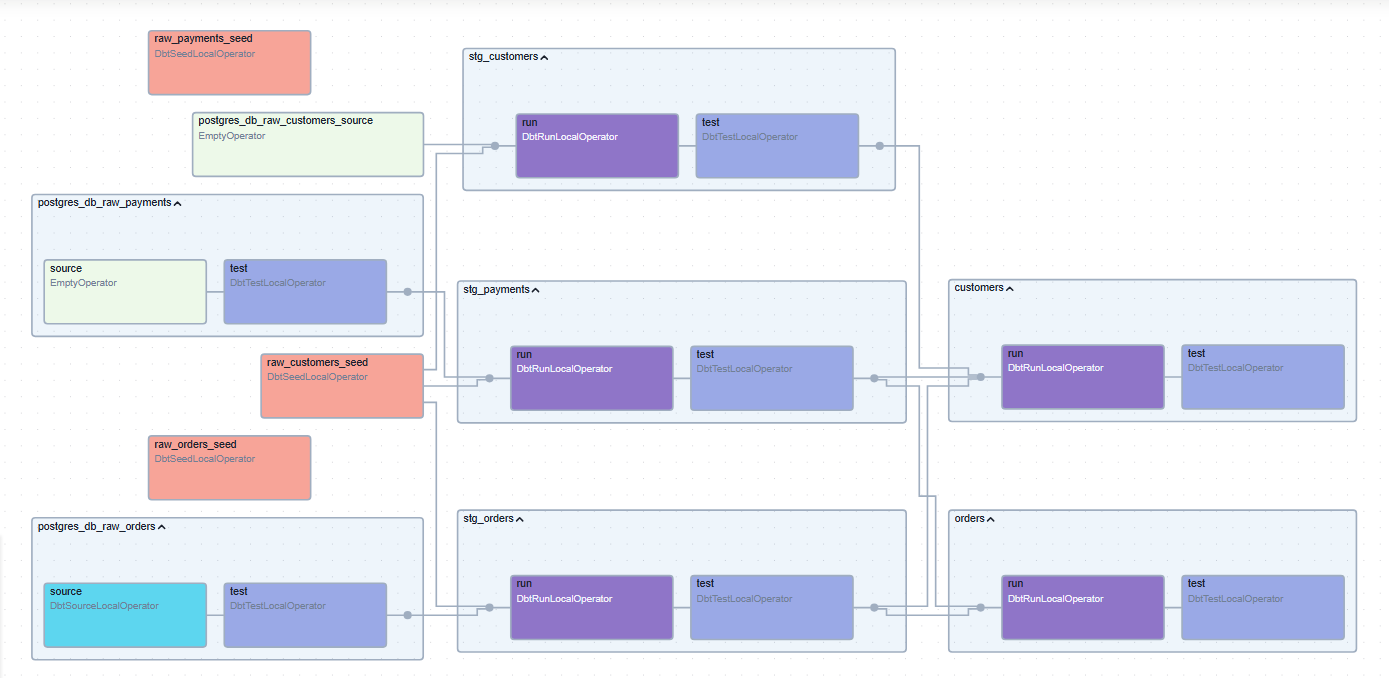
Task: Collapse the customers task group
Action: pos(1009,289)
